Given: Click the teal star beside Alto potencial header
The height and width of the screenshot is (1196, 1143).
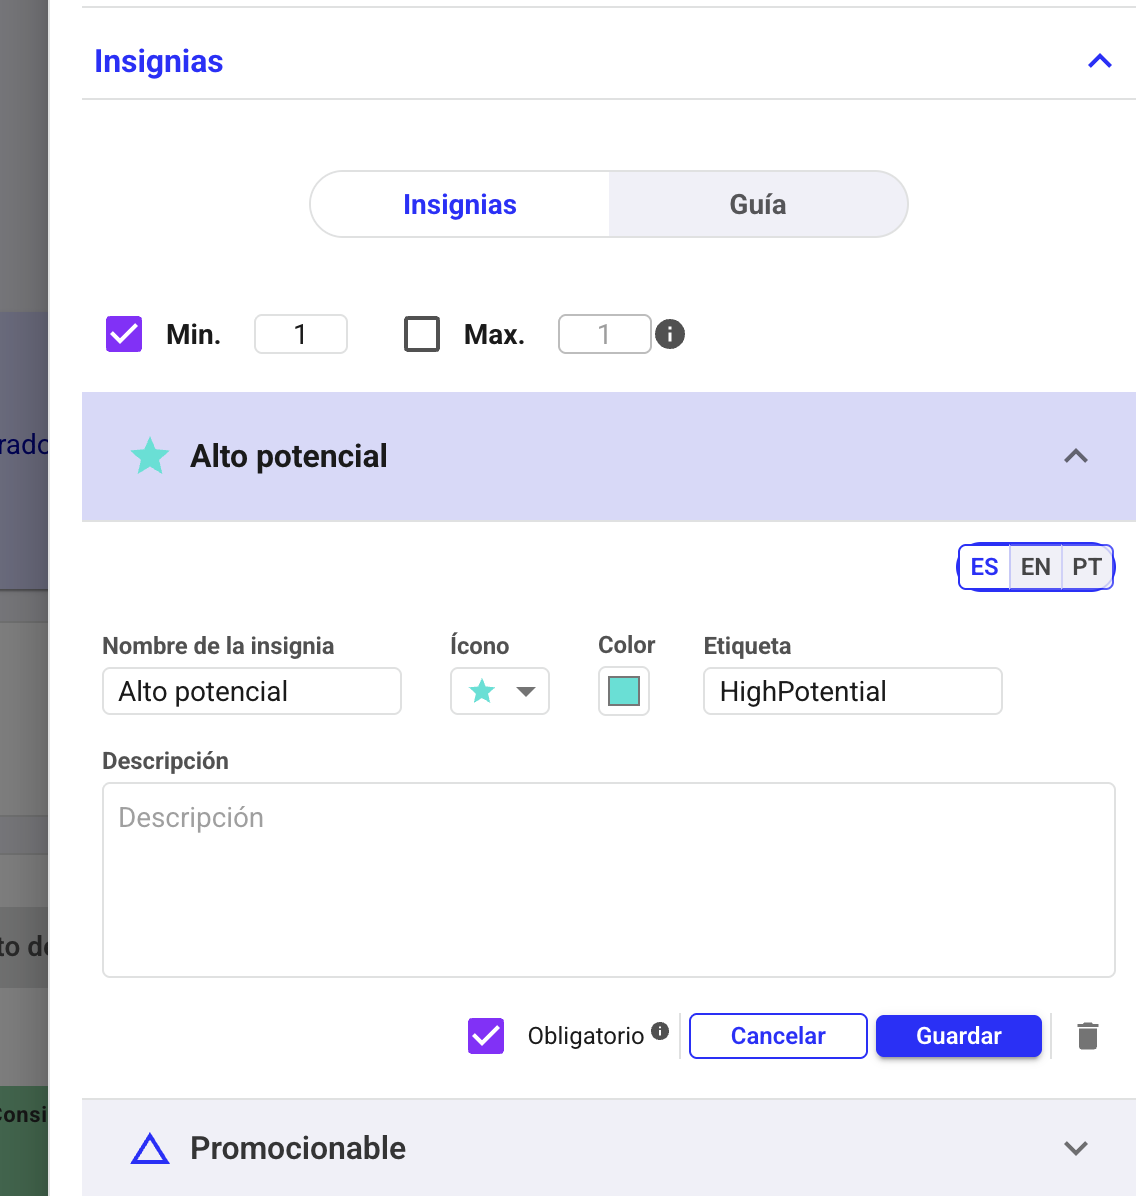Looking at the screenshot, I should pos(150,456).
